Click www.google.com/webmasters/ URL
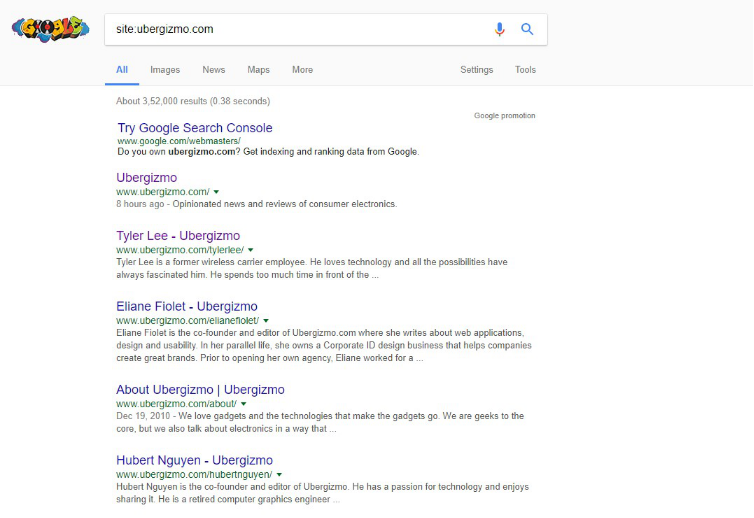The height and width of the screenshot is (518, 754). pos(179,141)
